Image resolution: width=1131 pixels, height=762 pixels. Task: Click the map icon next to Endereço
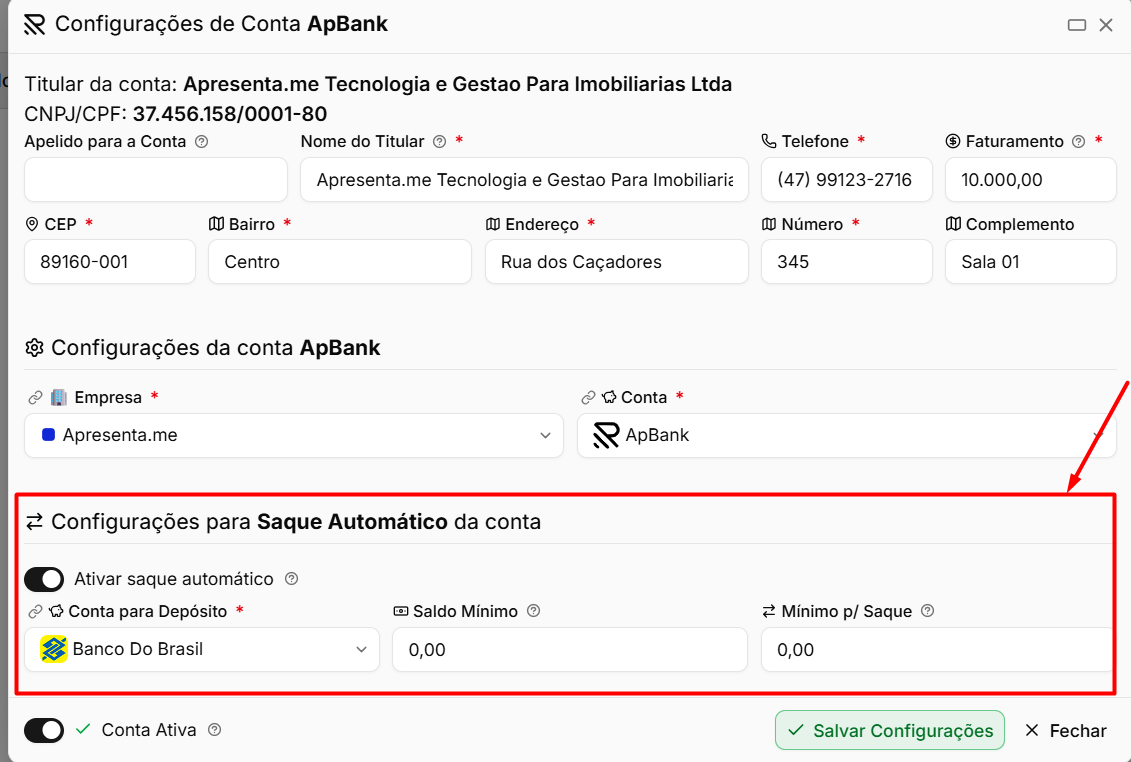tap(493, 224)
